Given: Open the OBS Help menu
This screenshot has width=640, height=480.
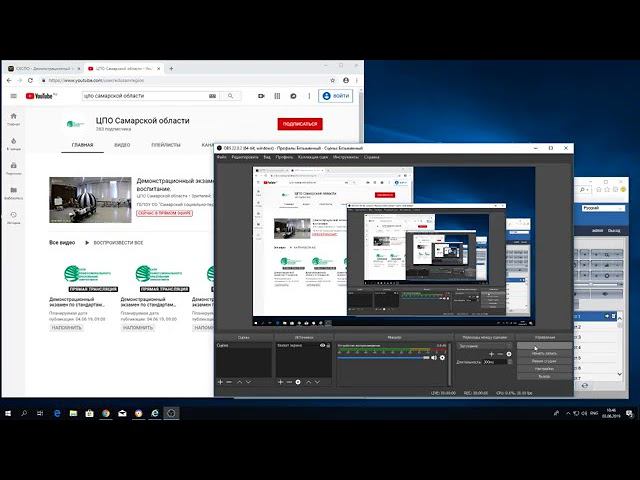Looking at the screenshot, I should pyautogui.click(x=371, y=157).
